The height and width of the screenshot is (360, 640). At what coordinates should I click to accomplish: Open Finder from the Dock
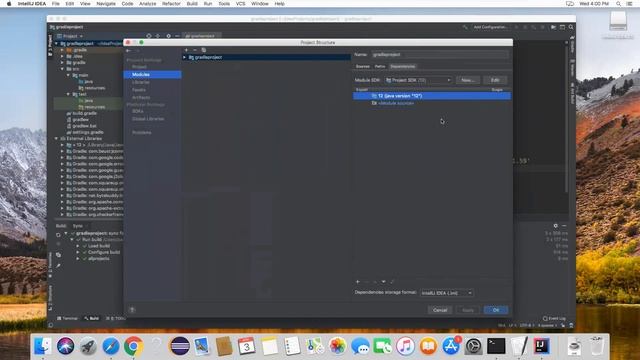coord(42,346)
